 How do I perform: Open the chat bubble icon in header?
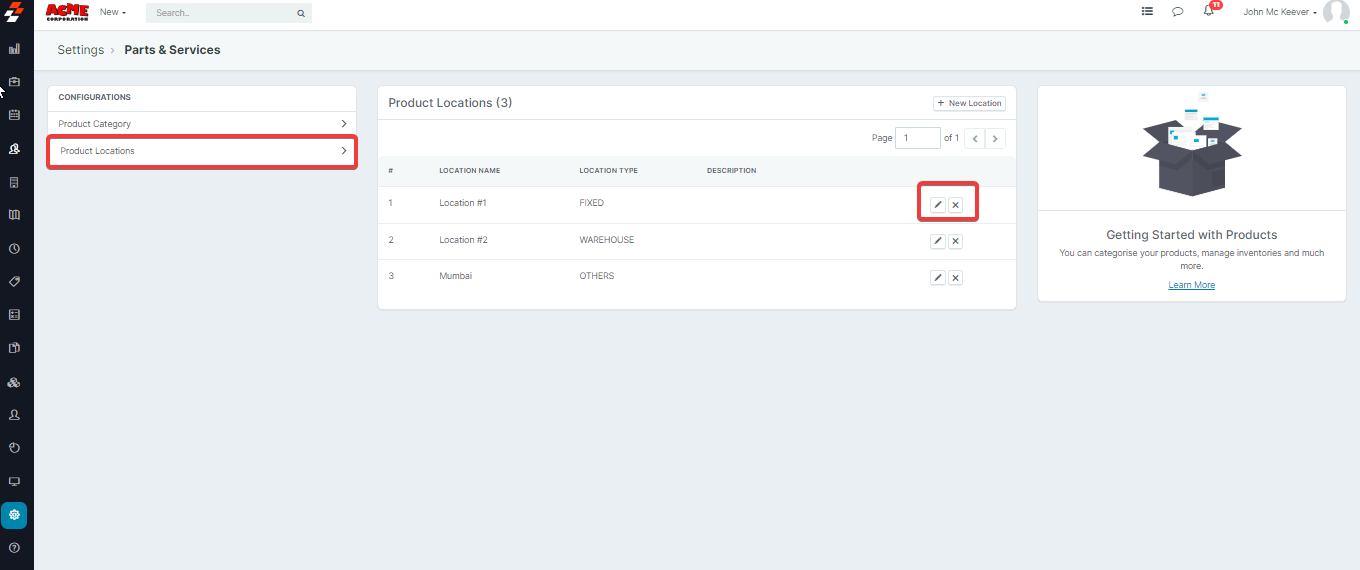coord(1178,12)
